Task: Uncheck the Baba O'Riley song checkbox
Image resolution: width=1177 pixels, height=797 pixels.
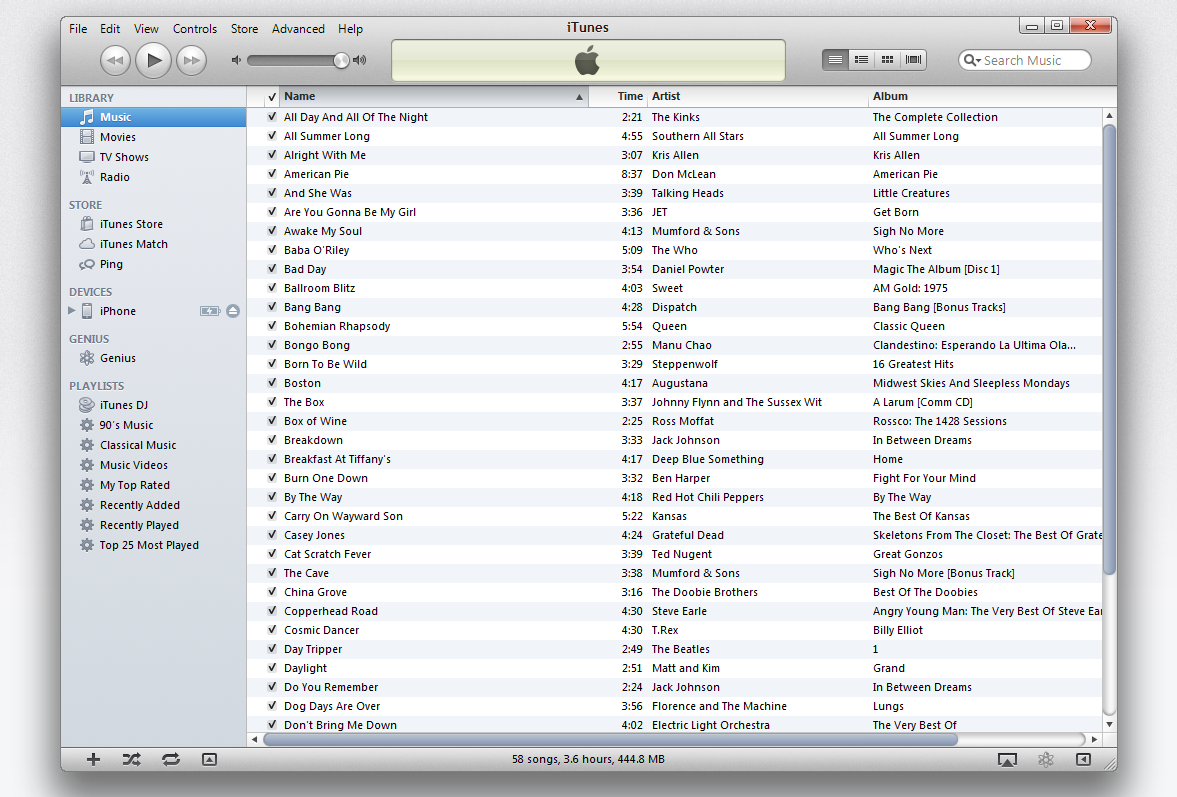Action: point(272,250)
